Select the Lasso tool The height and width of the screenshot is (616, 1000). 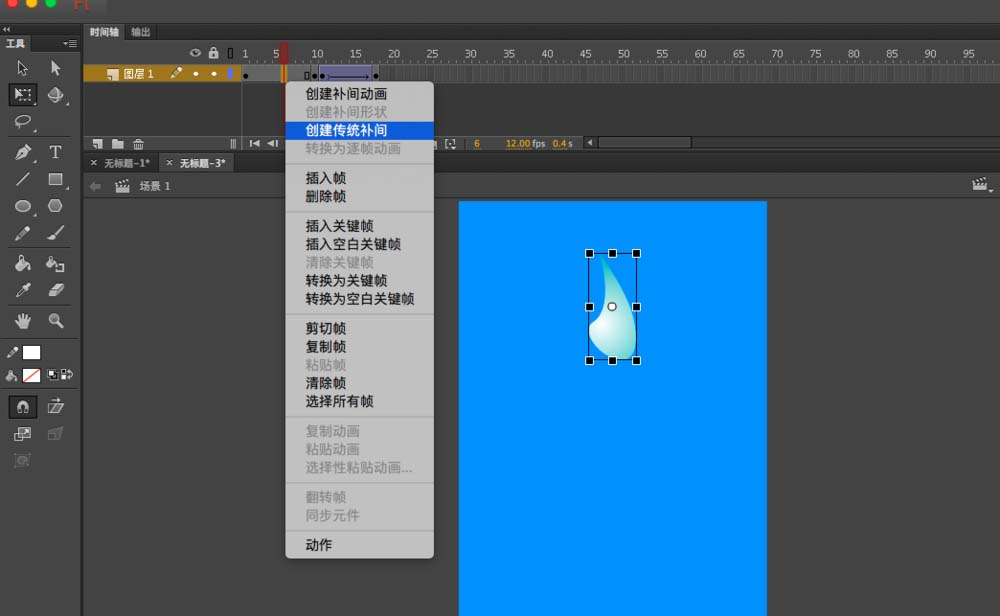coord(23,121)
